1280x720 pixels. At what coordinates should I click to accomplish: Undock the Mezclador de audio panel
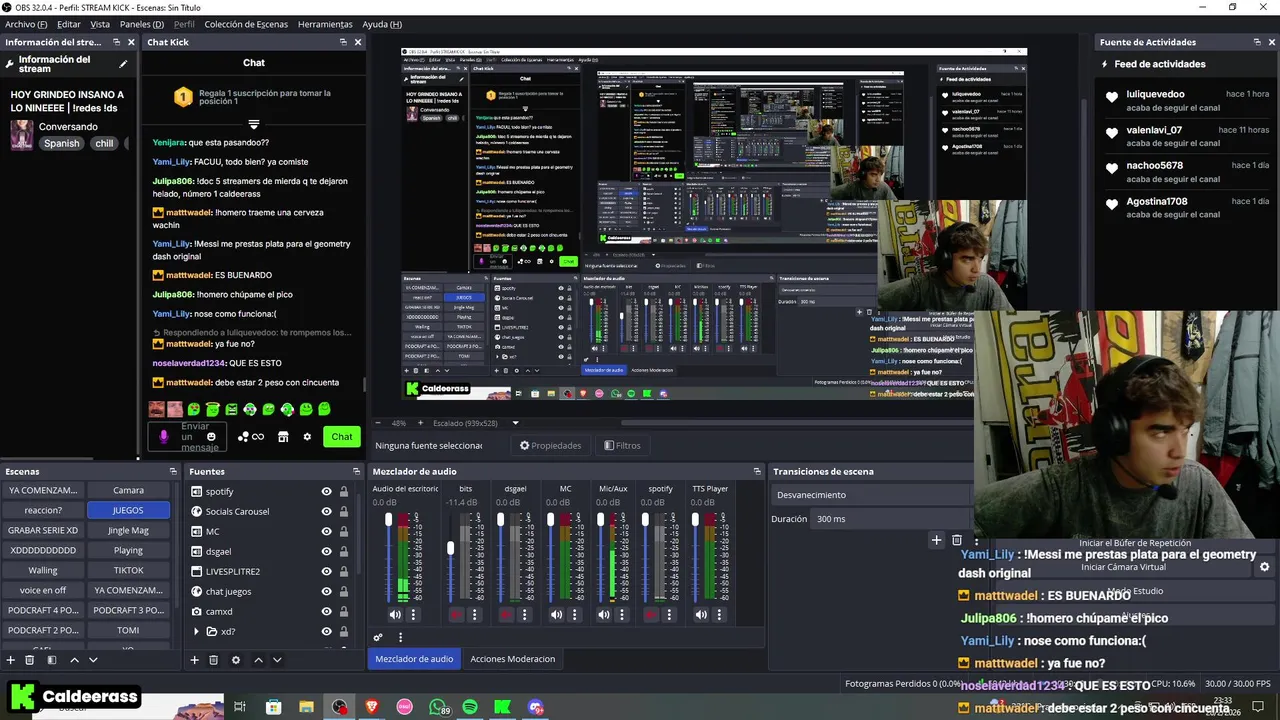pyautogui.click(x=757, y=471)
